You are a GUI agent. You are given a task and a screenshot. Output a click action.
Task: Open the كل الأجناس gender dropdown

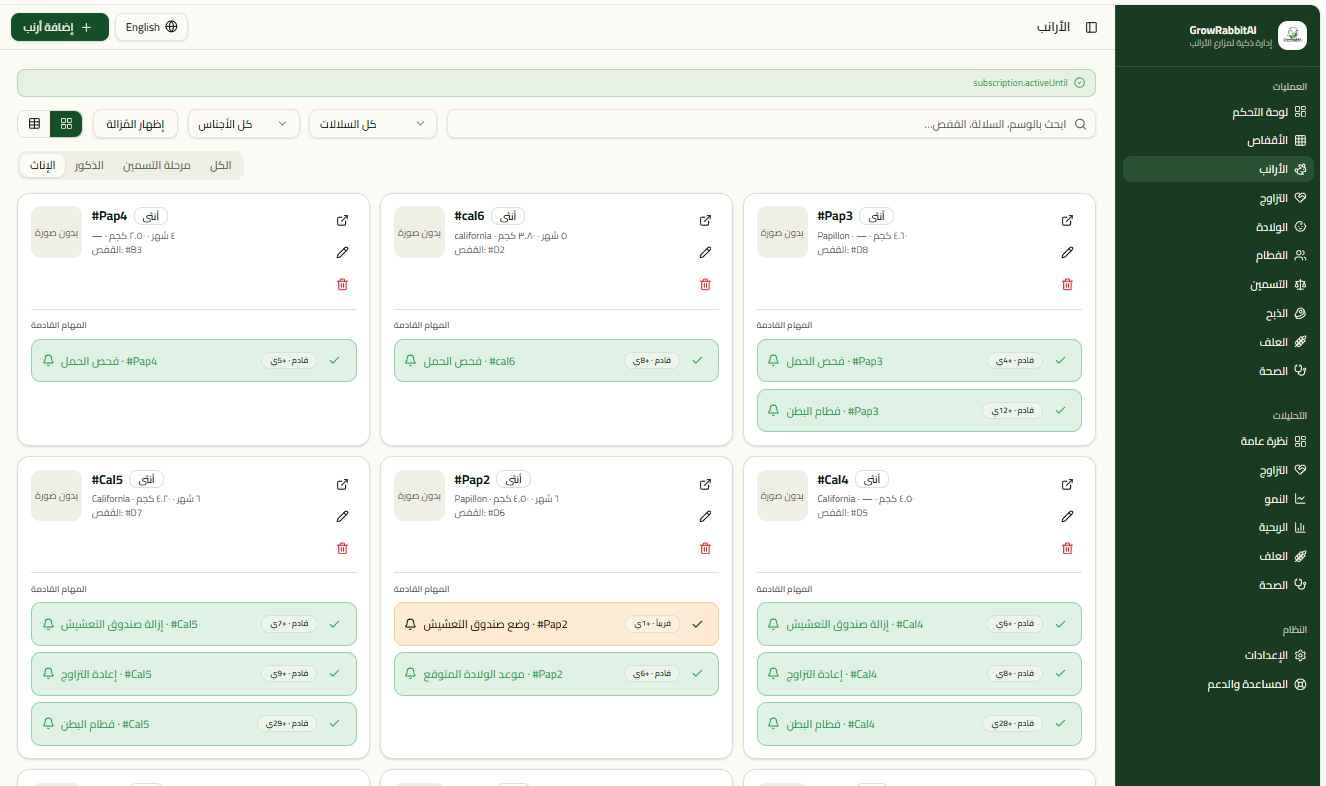[244, 124]
